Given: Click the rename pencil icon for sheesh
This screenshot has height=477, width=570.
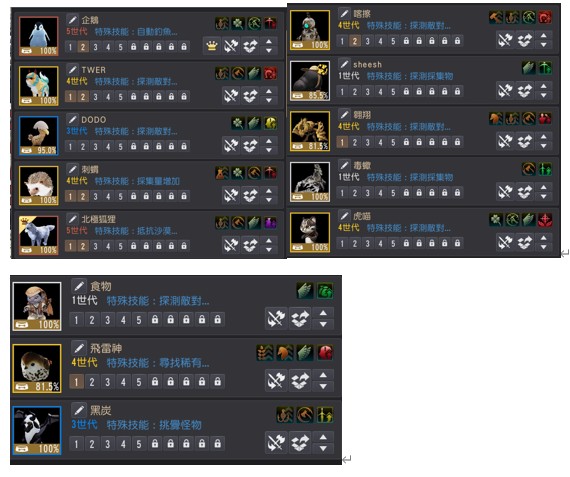Looking at the screenshot, I should (344, 64).
